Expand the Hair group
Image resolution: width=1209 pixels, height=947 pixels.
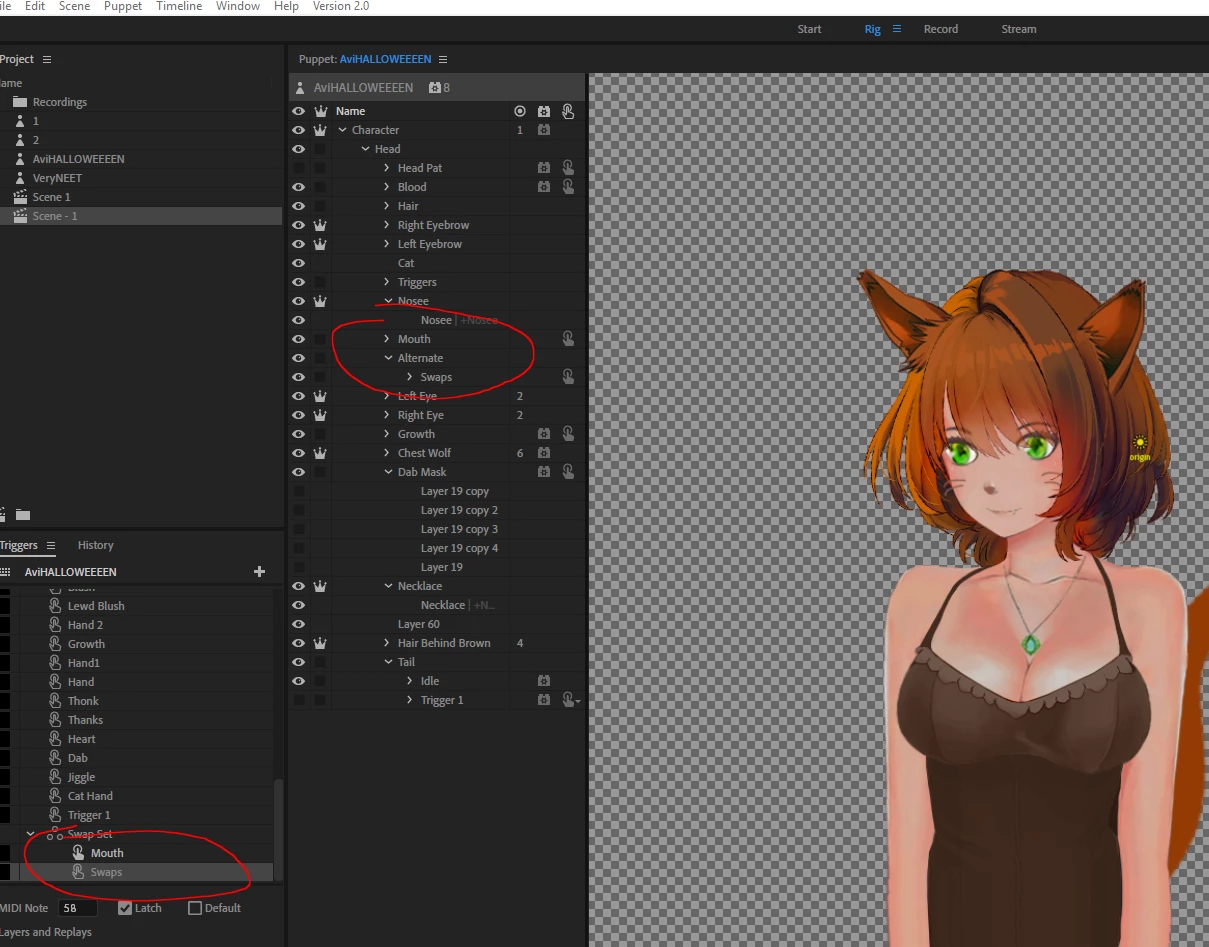388,206
